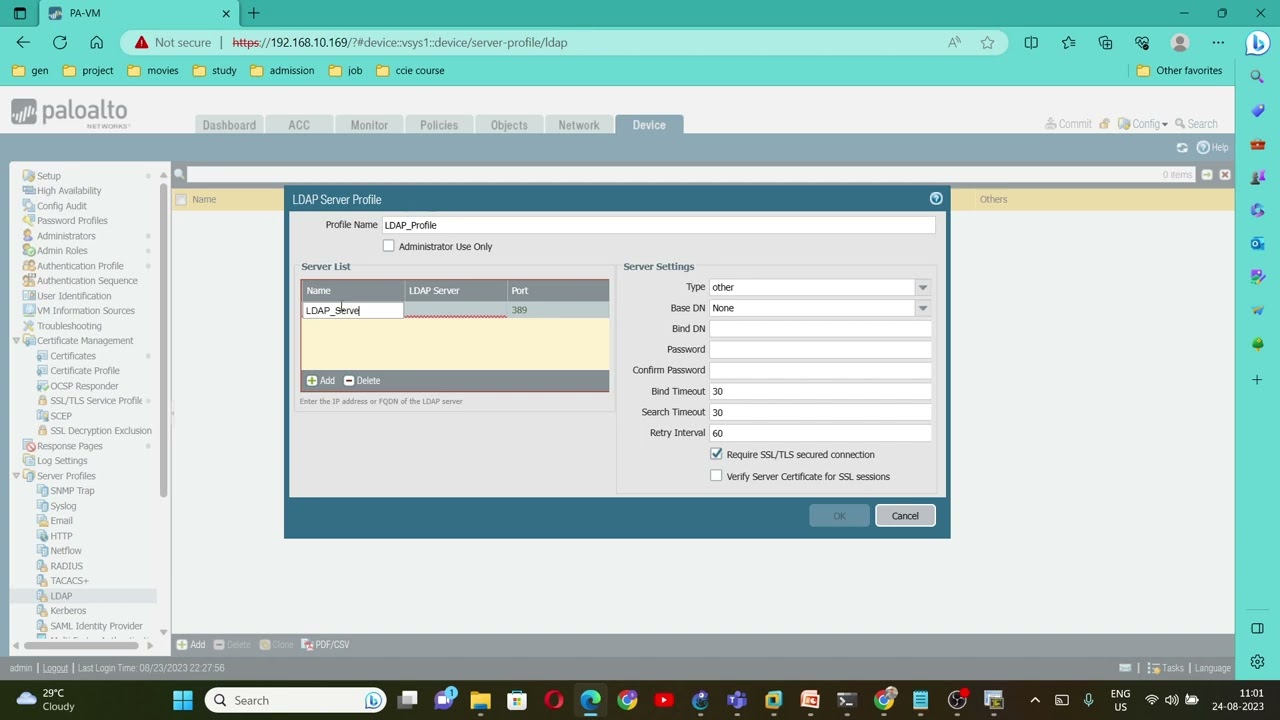This screenshot has width=1280, height=720.
Task: Click the Commit icon in top bar
Action: pyautogui.click(x=1051, y=124)
